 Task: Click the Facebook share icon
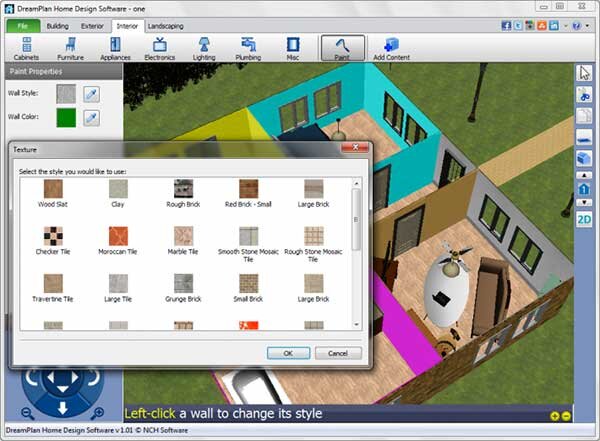(506, 26)
